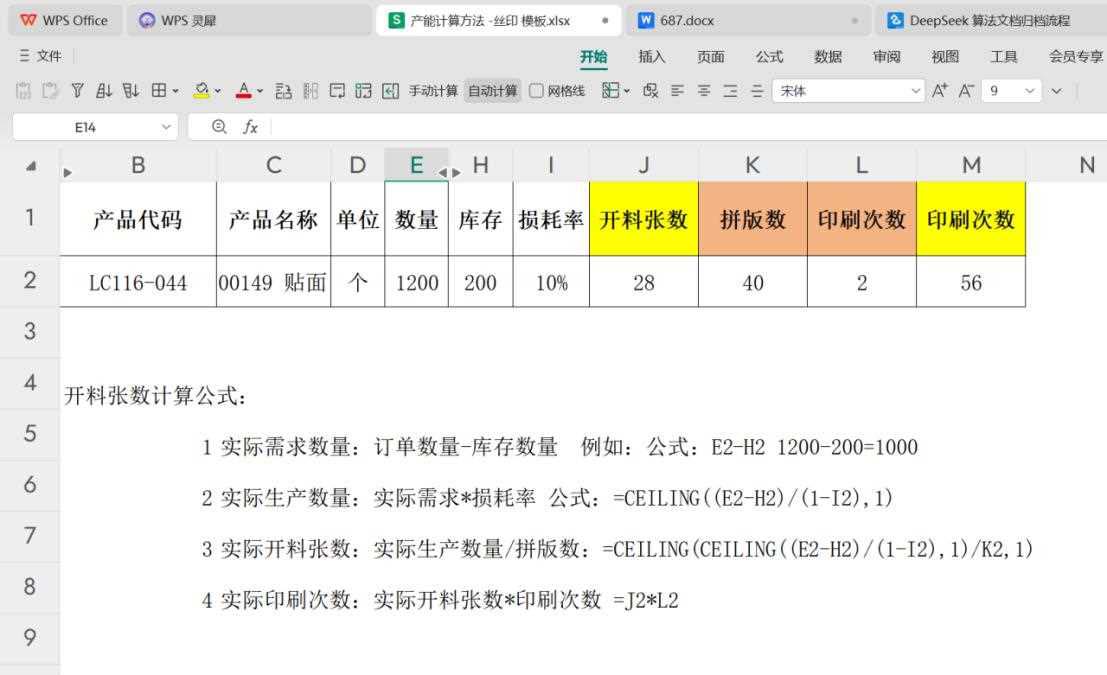Click the collapse panel arrow icon
Screen dimensions: 1107x675
click(390, 90)
